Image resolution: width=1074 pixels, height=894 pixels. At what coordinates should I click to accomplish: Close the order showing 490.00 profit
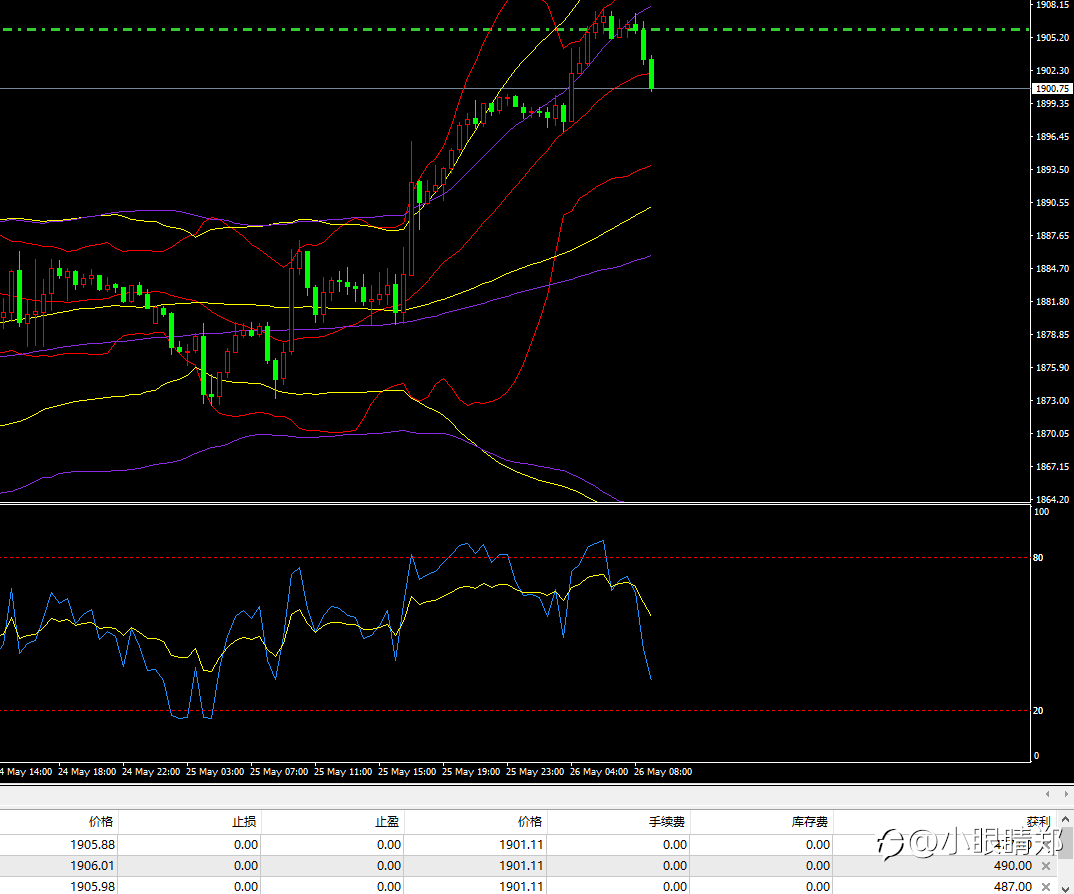point(1046,866)
